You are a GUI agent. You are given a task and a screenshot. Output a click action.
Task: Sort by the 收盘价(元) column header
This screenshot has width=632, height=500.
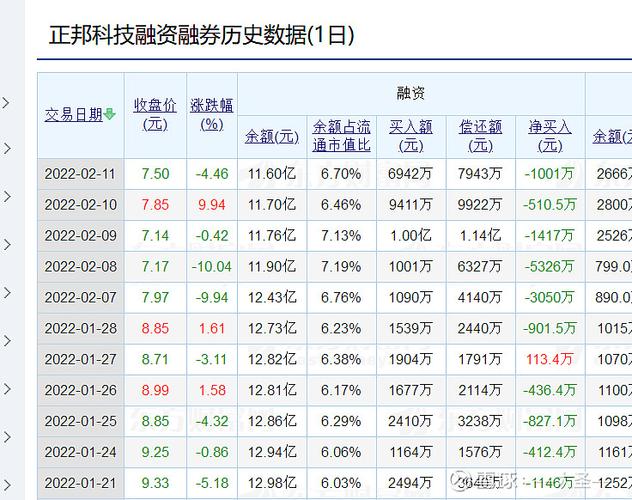[155, 115]
